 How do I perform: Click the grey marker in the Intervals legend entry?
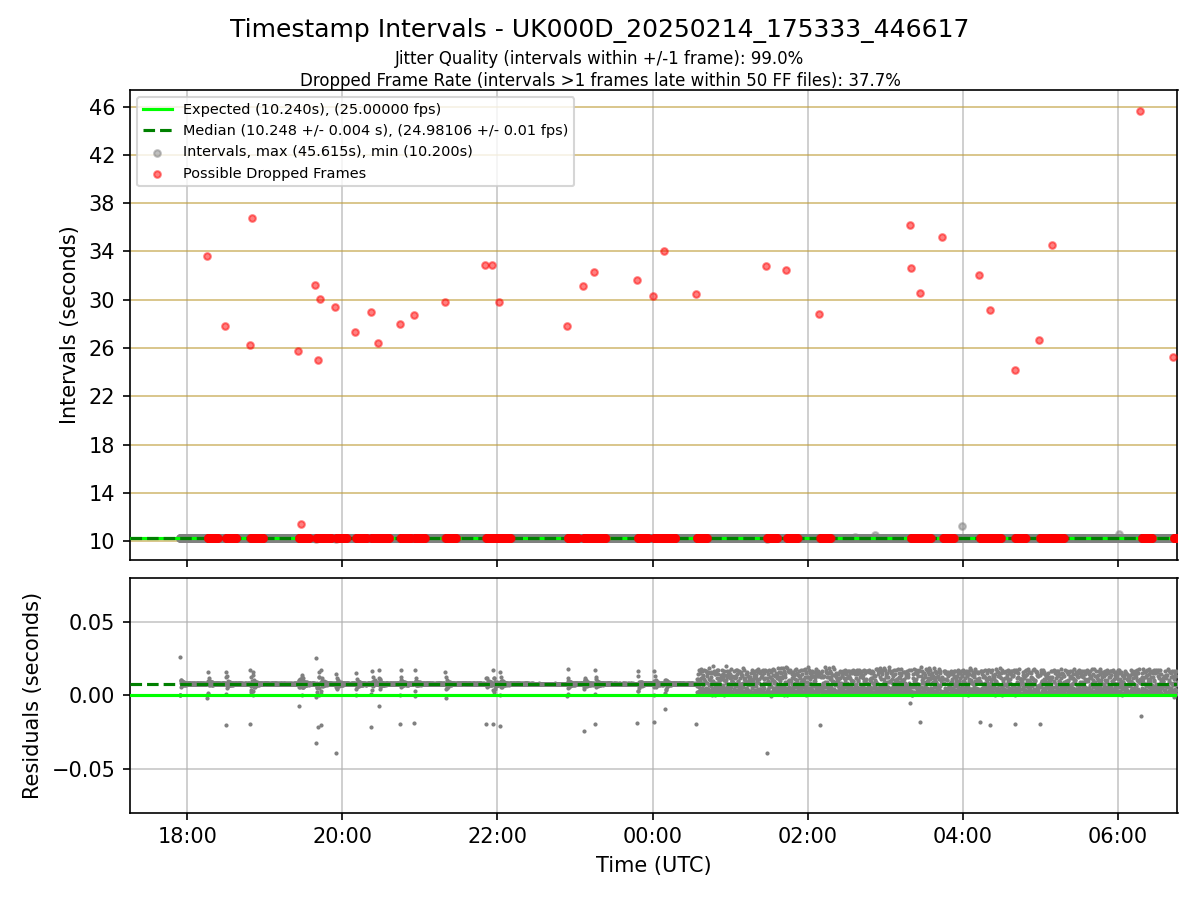coord(158,152)
